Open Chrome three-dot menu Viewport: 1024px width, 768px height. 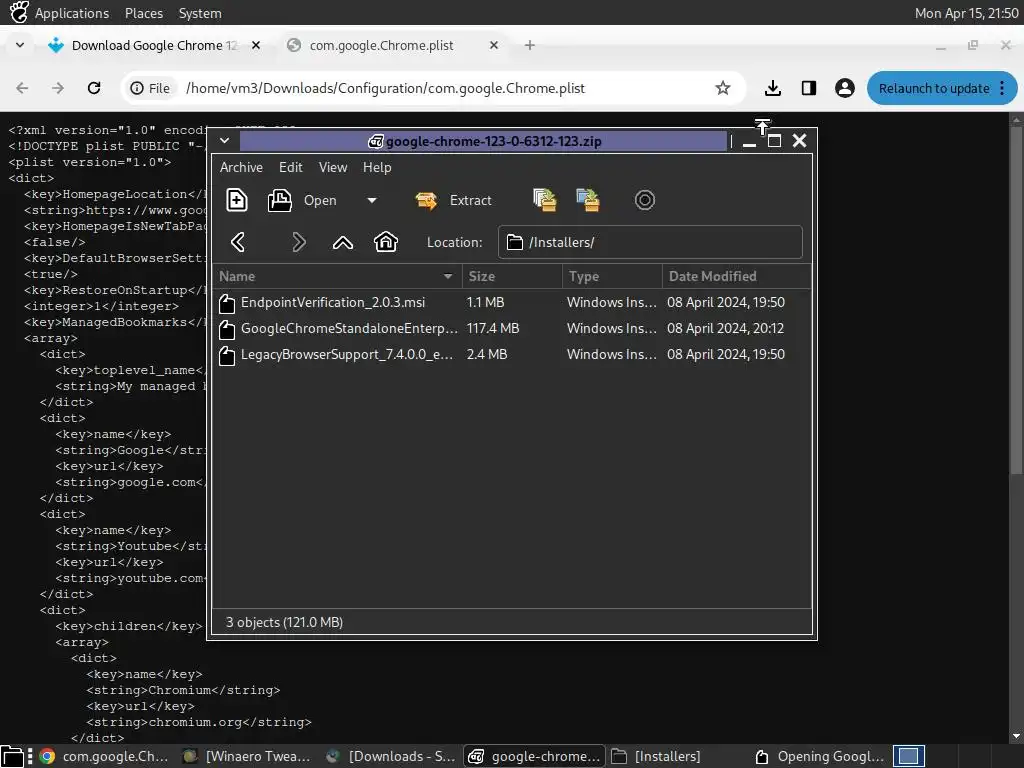(1002, 88)
